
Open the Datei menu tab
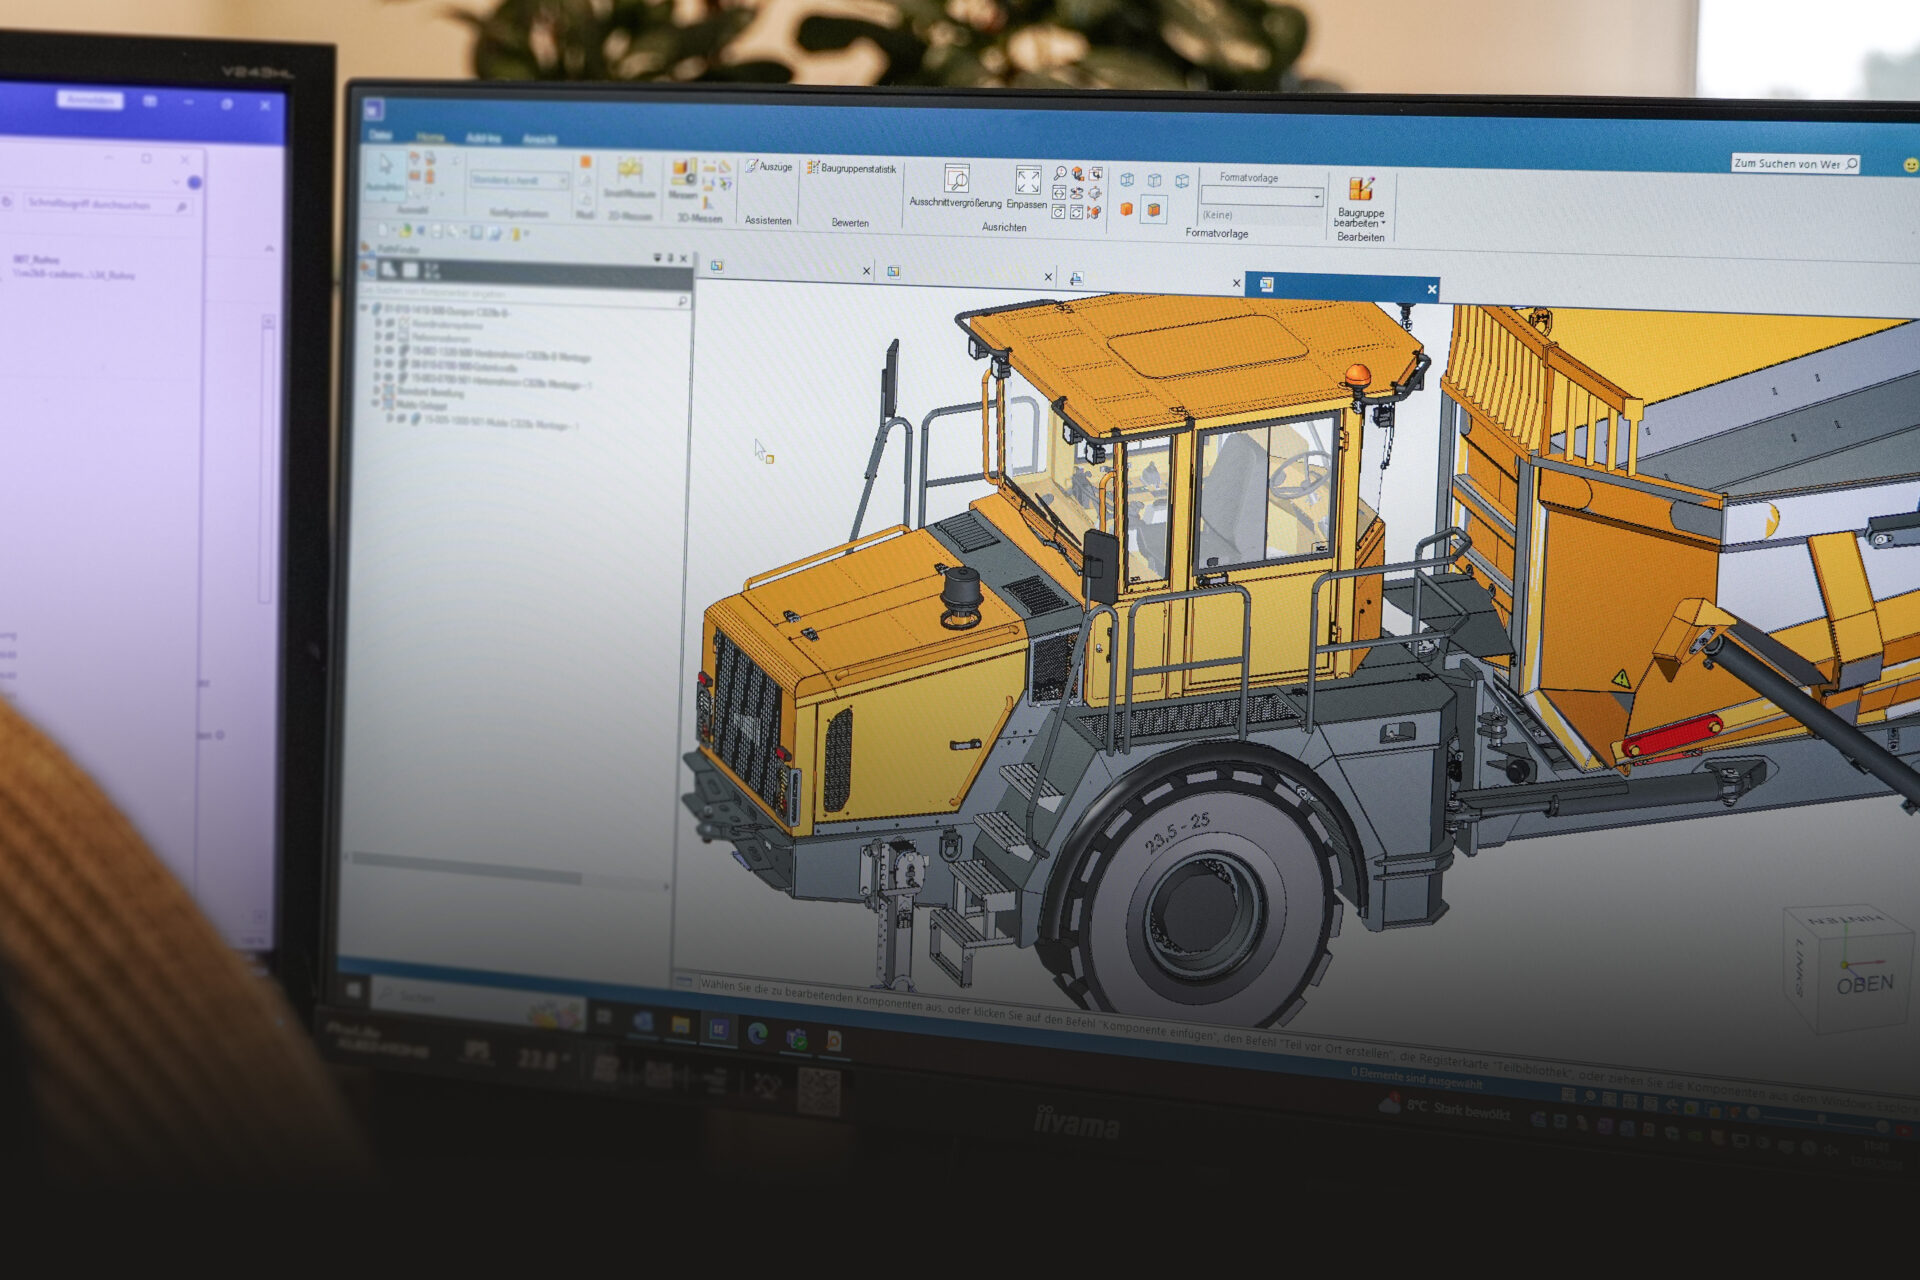tap(381, 134)
